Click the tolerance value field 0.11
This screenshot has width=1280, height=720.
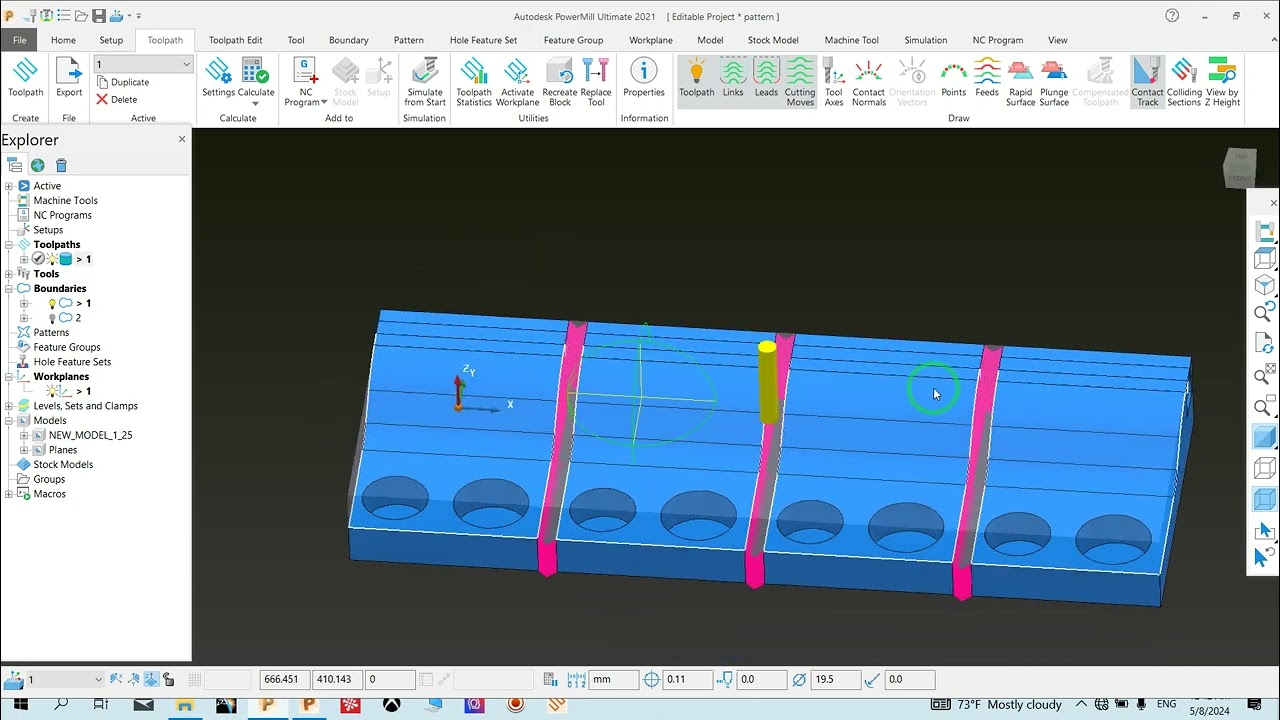[x=688, y=679]
